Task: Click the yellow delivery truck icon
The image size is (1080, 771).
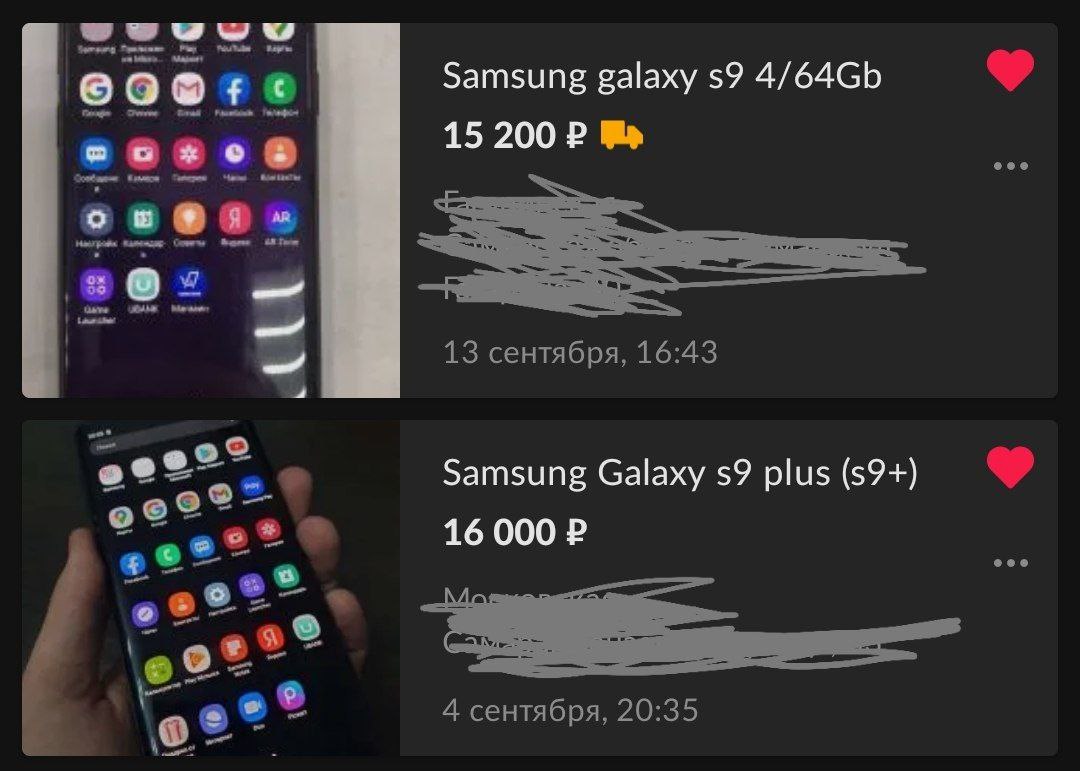Action: [x=621, y=135]
